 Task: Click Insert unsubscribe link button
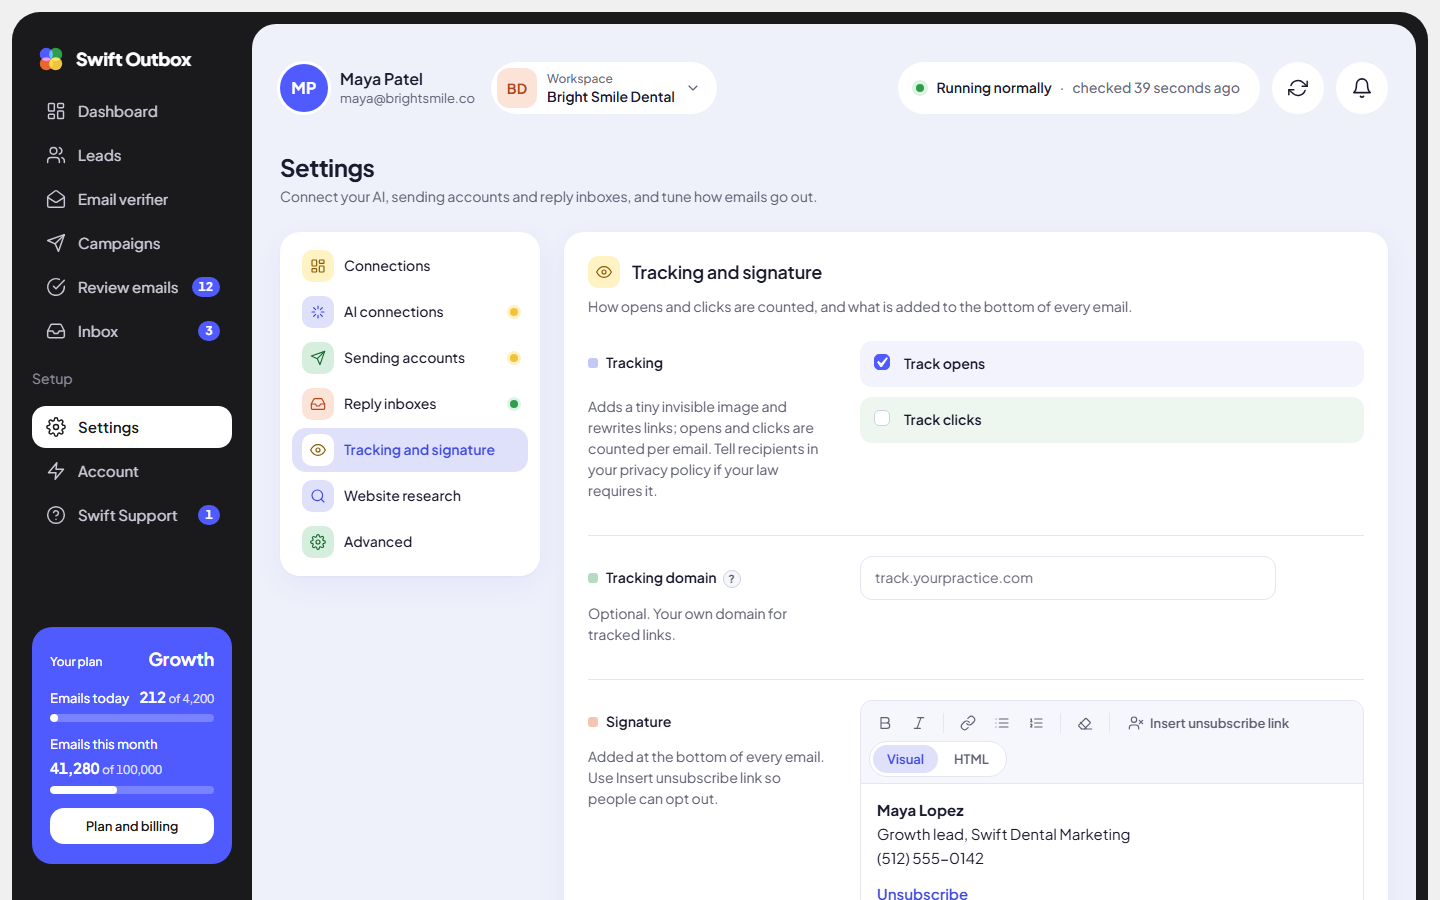(1208, 723)
